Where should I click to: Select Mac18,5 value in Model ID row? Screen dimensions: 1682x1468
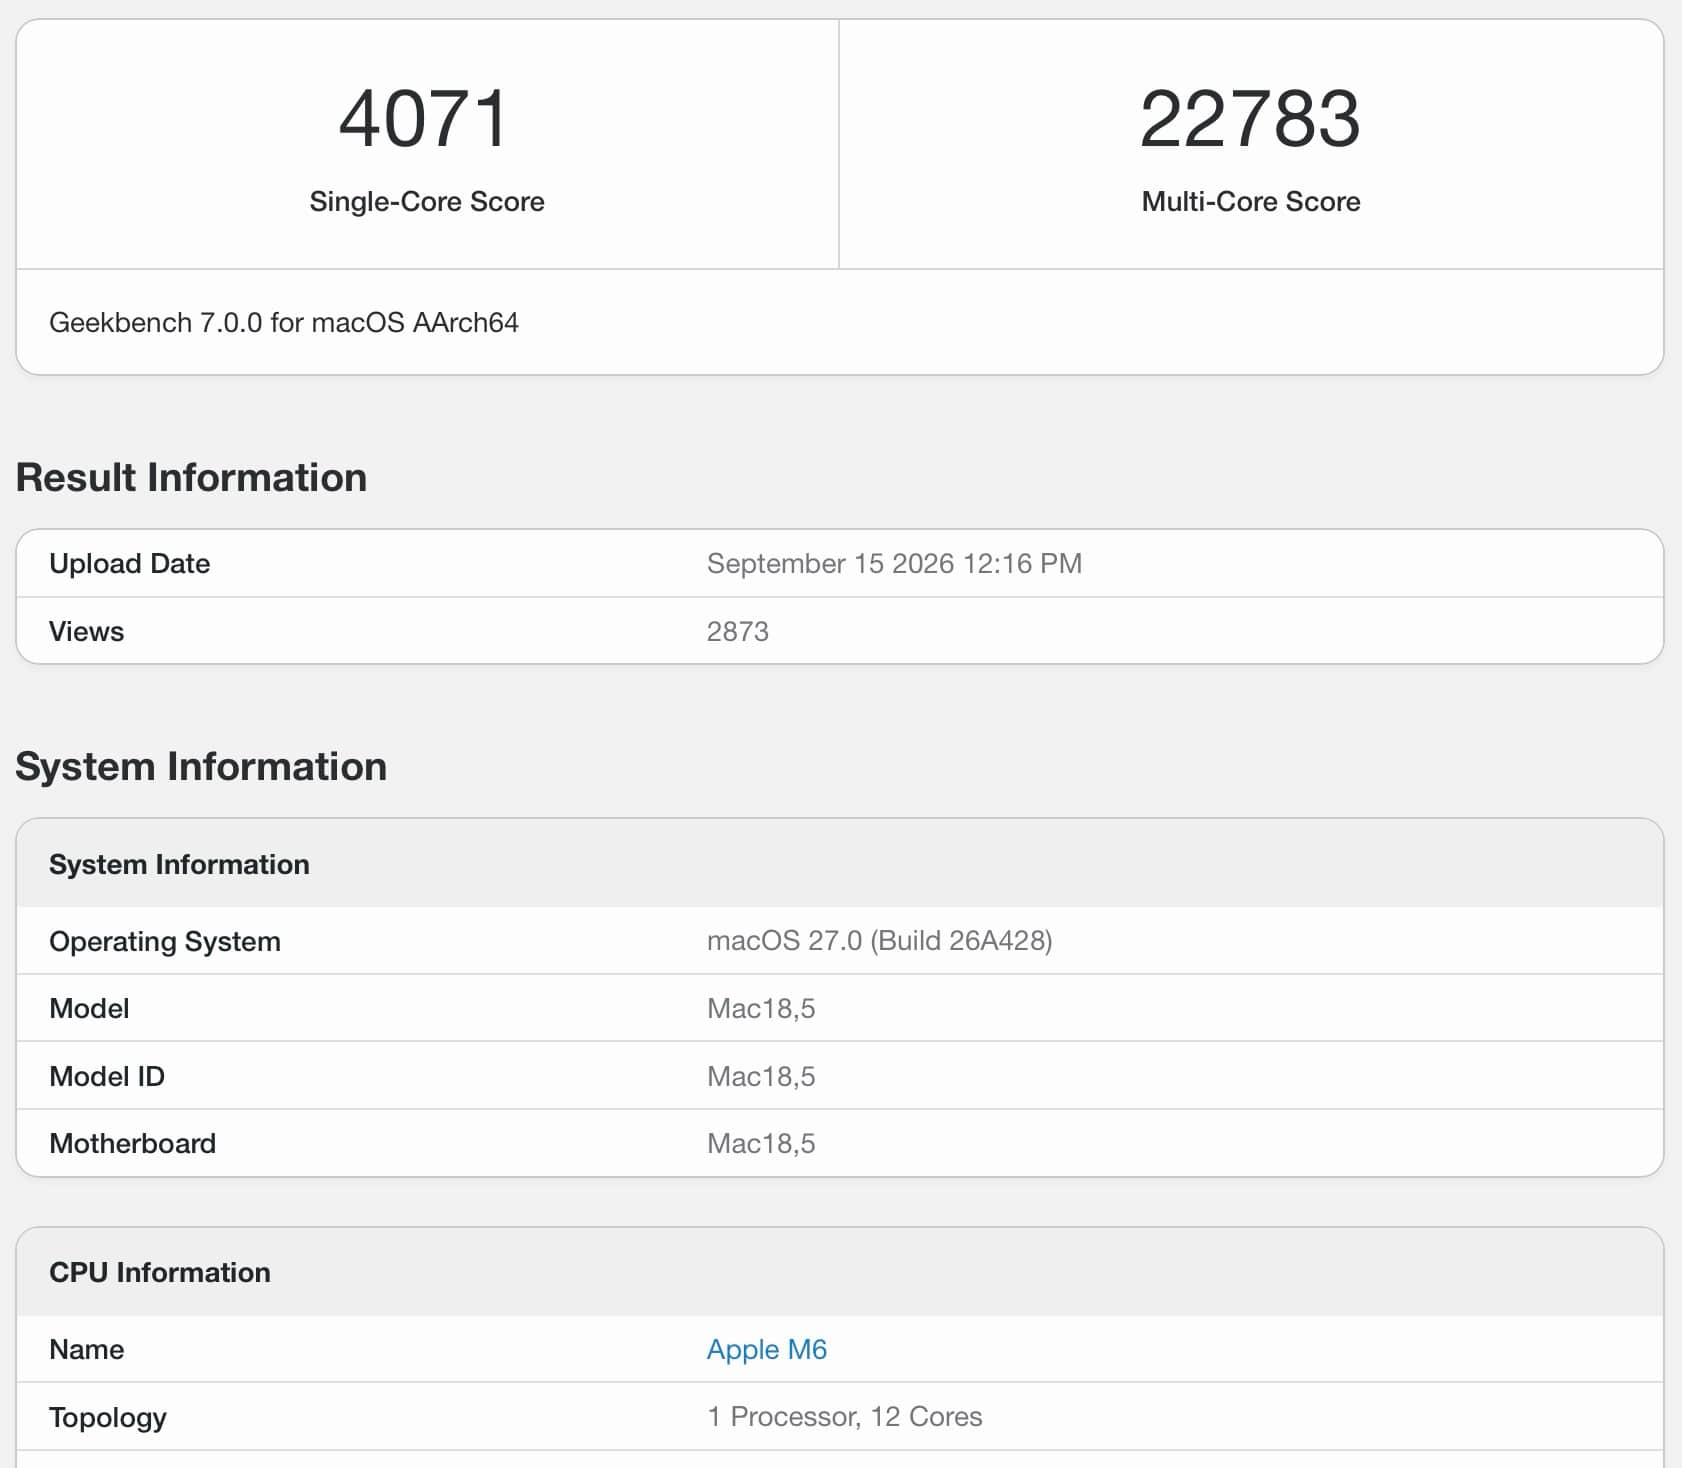761,1076
